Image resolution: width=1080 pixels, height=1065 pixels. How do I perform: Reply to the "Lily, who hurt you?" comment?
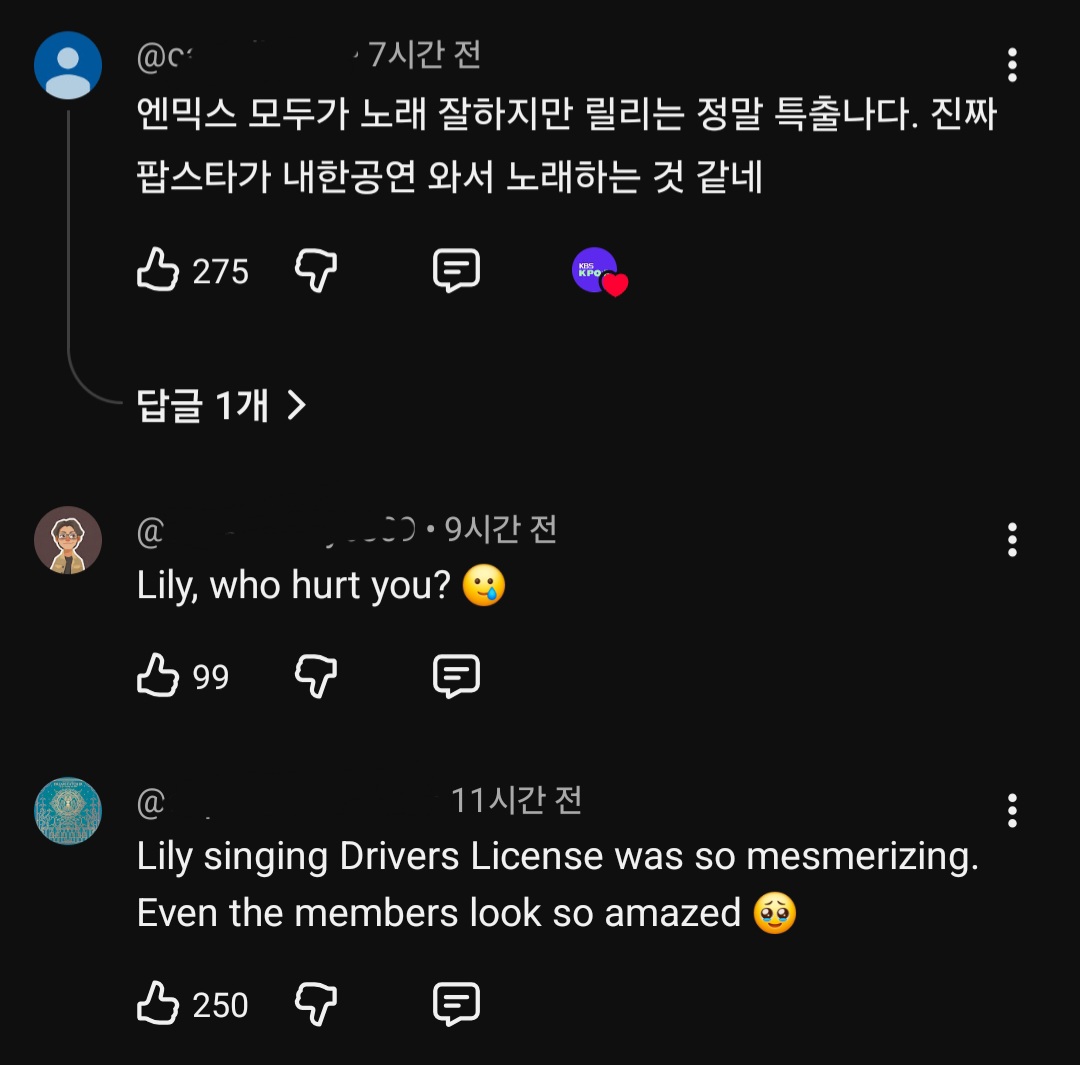click(x=456, y=677)
